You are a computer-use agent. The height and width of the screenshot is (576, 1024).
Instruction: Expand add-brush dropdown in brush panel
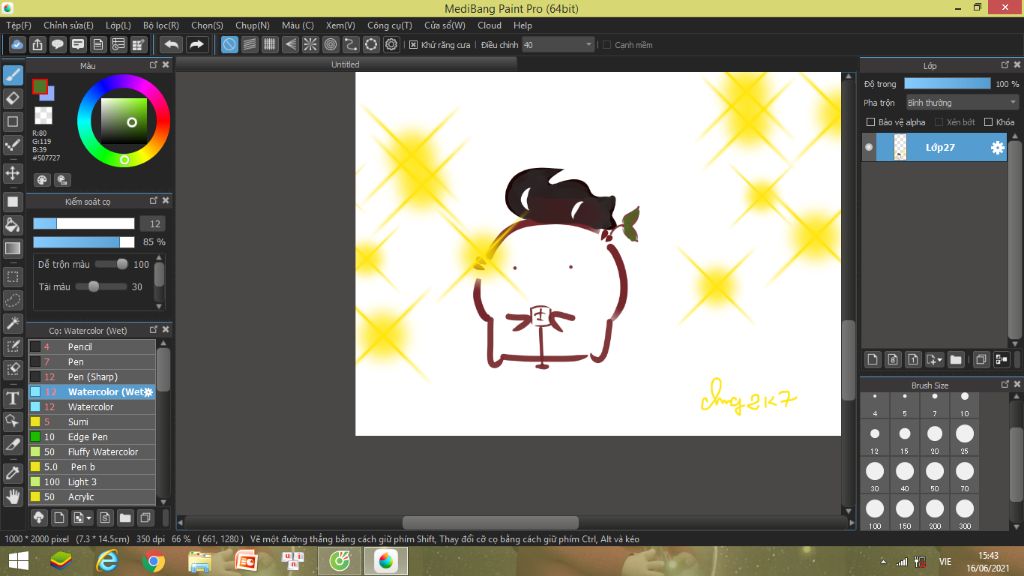(x=82, y=518)
